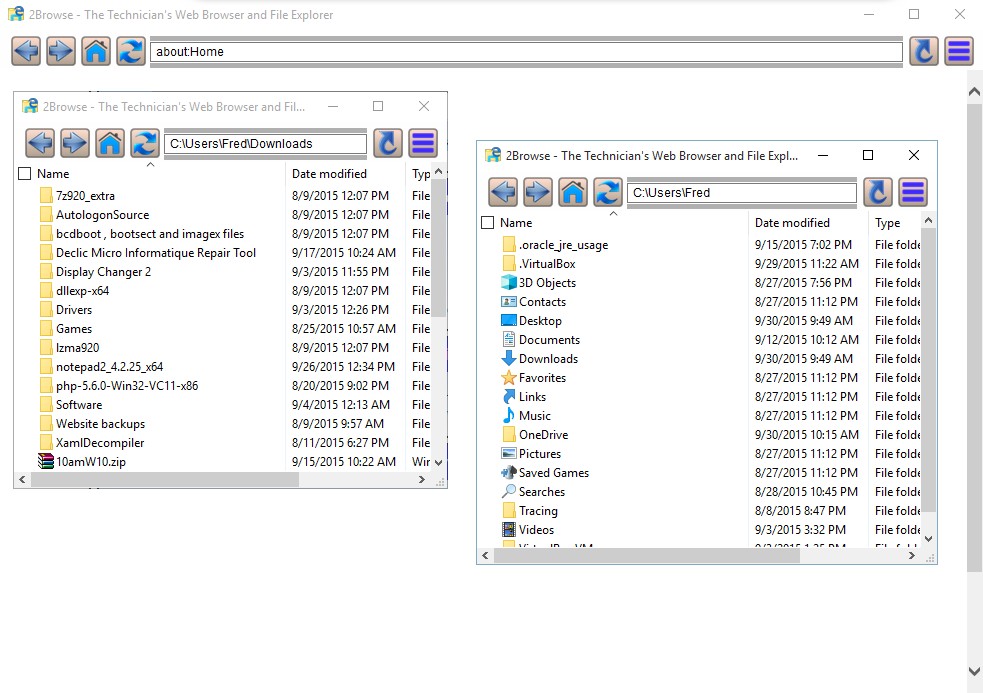
Task: Sort by Type in the C:\Users\Fred window
Action: pyautogui.click(x=887, y=223)
